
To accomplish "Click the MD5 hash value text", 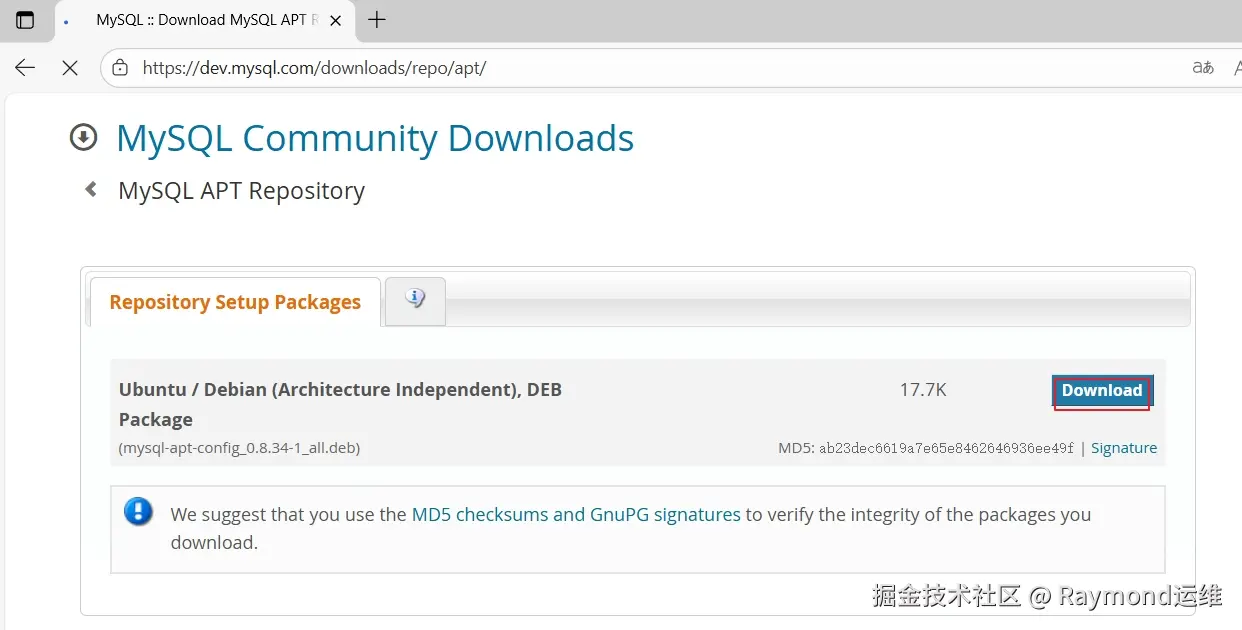I will coord(946,448).
